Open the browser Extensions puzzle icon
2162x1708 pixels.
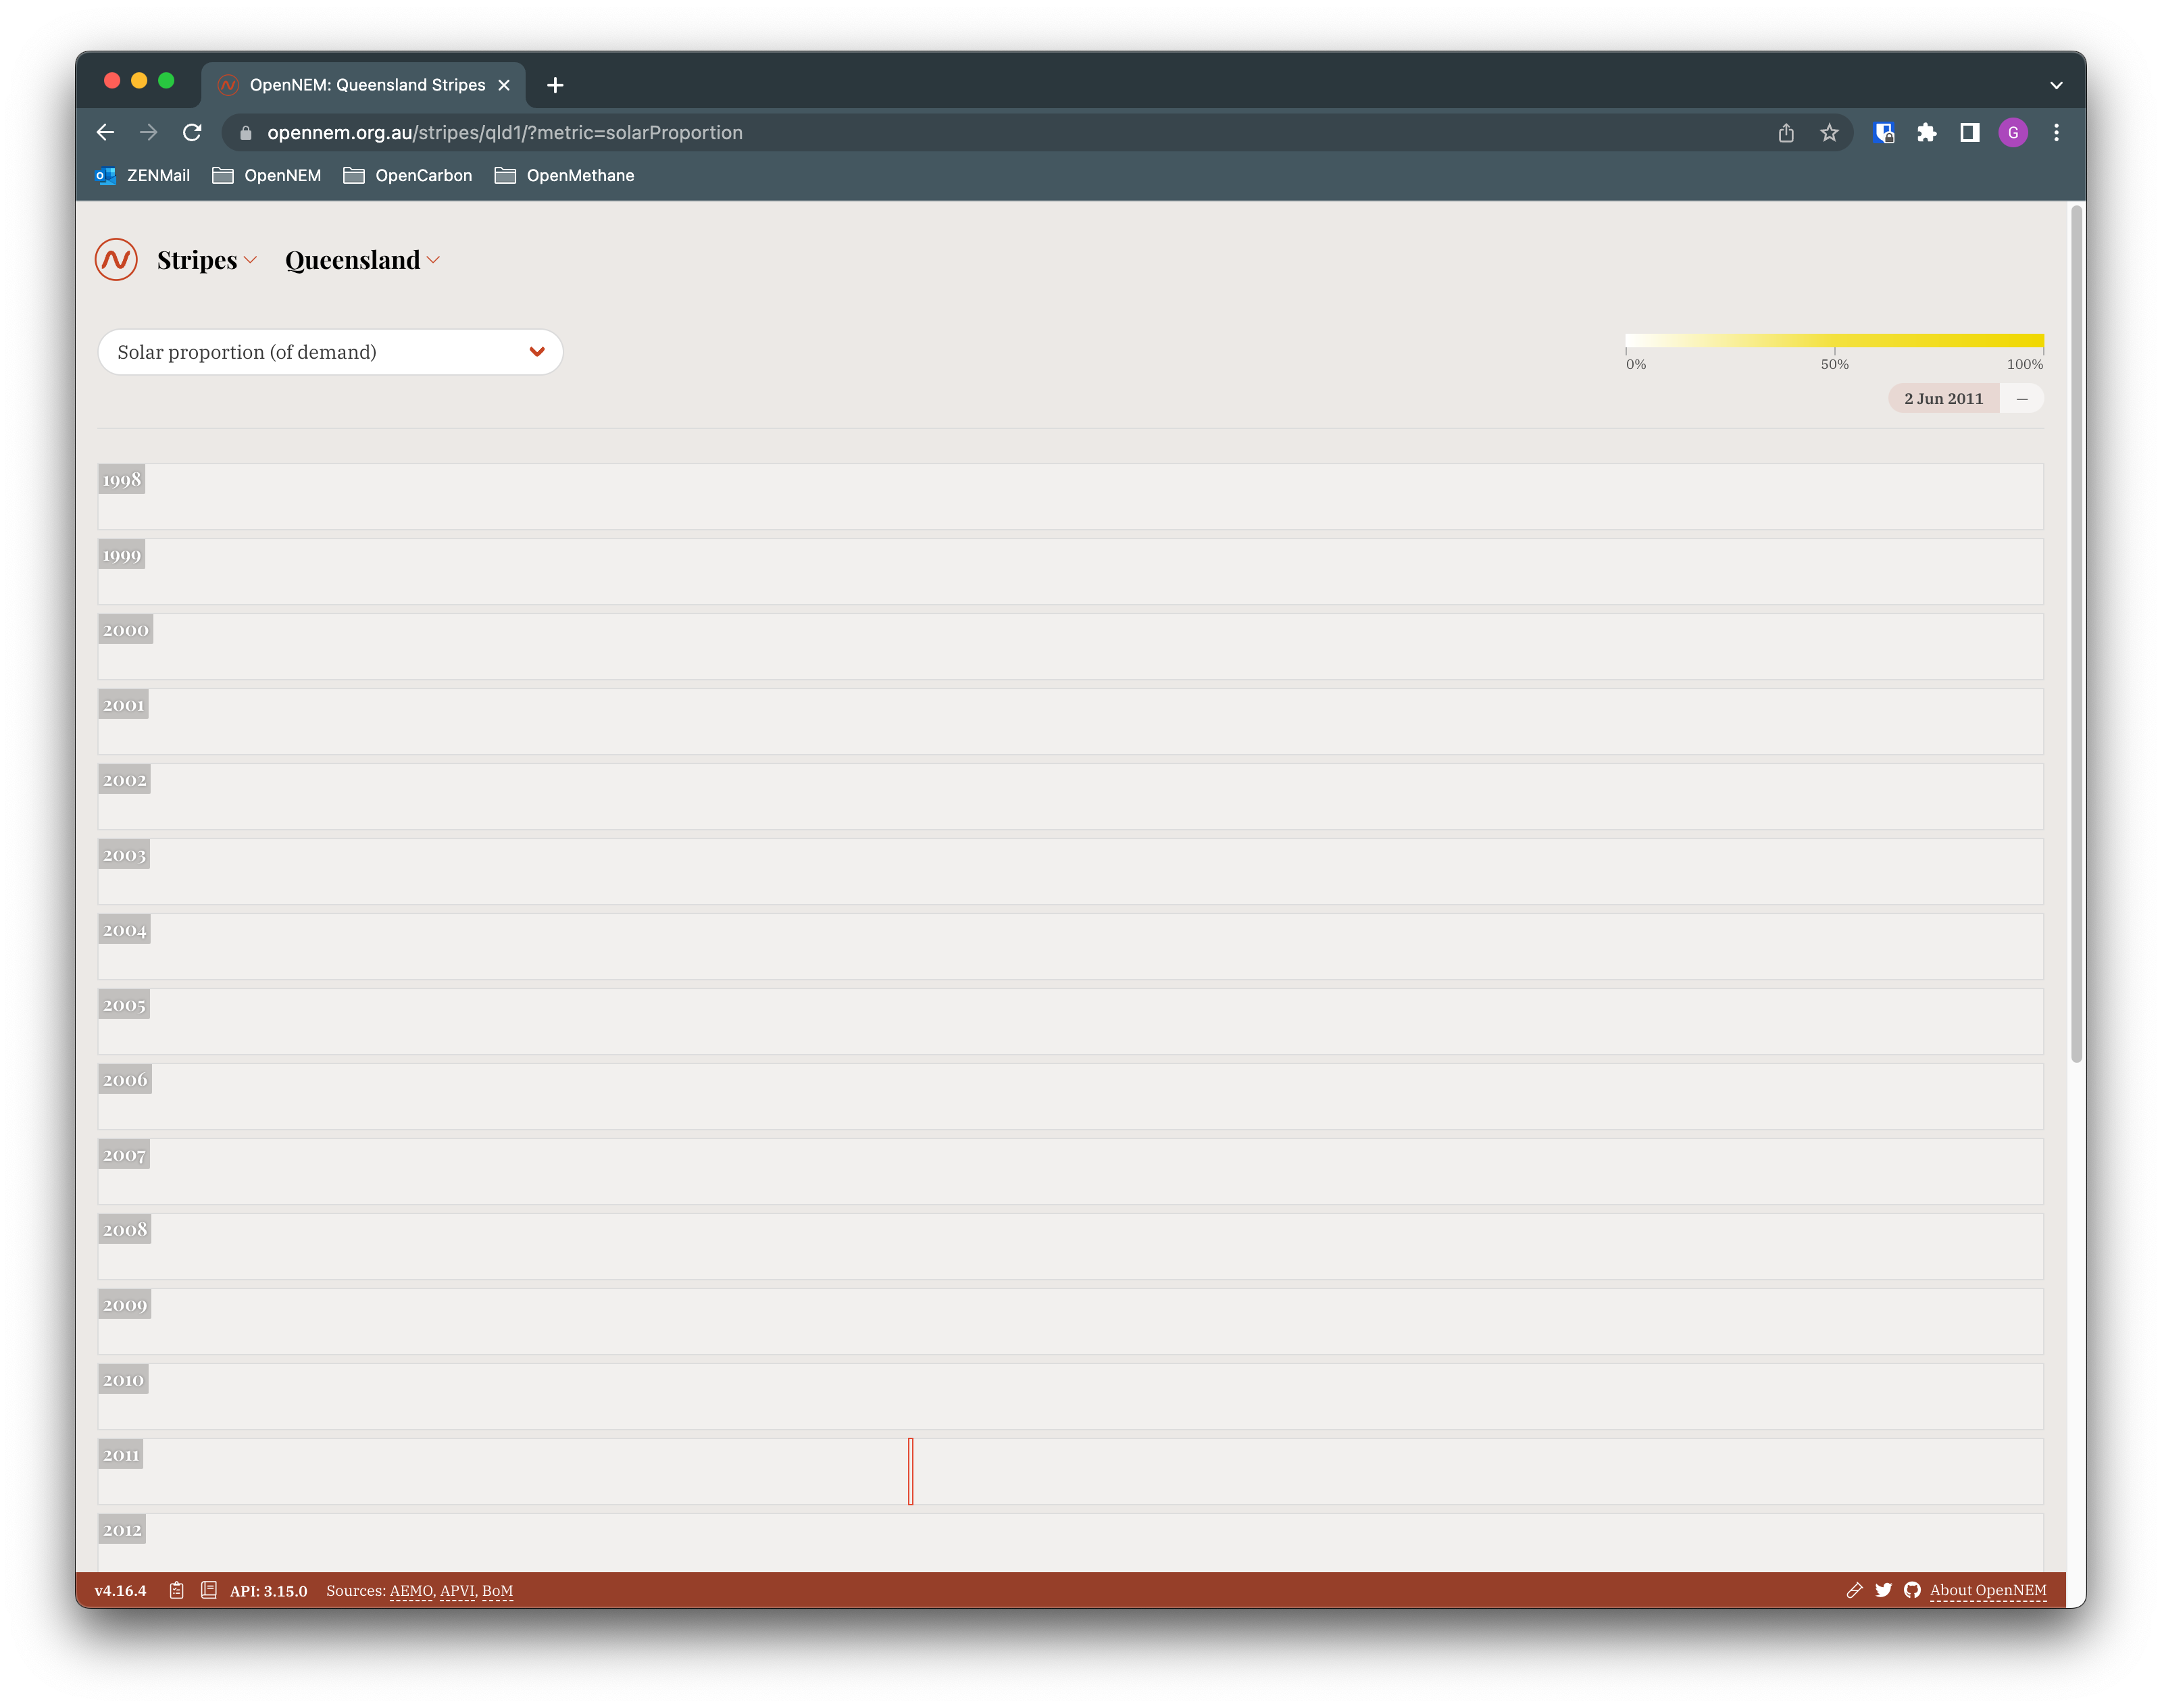[x=1926, y=133]
